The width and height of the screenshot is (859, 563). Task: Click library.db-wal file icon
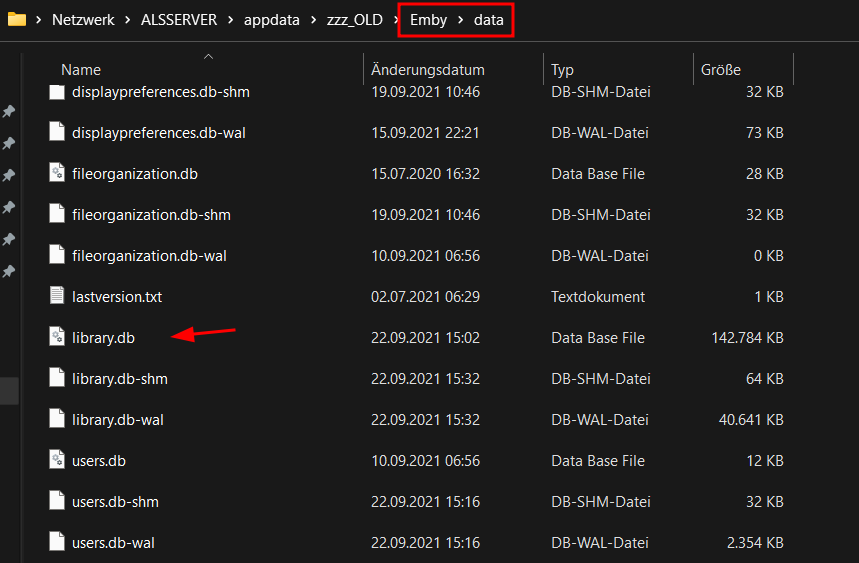57,420
